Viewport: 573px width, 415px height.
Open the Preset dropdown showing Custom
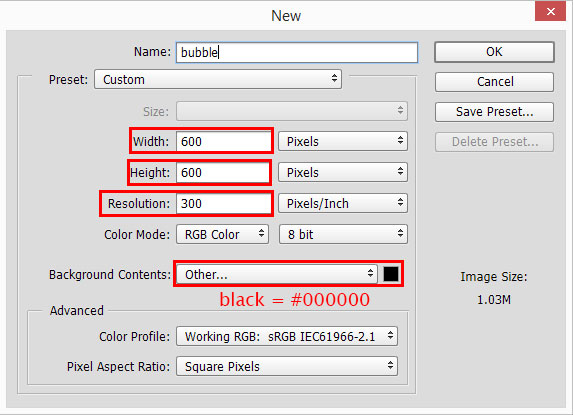tap(218, 79)
